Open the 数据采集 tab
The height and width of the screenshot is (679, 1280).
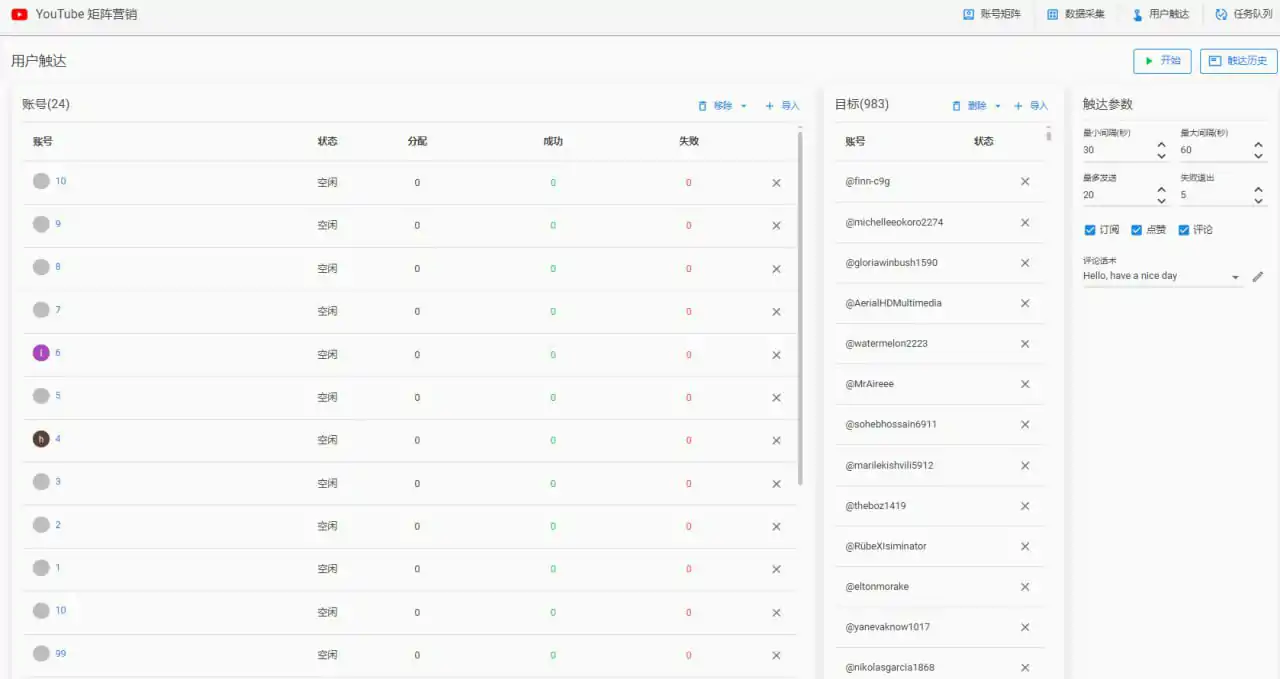[1075, 14]
